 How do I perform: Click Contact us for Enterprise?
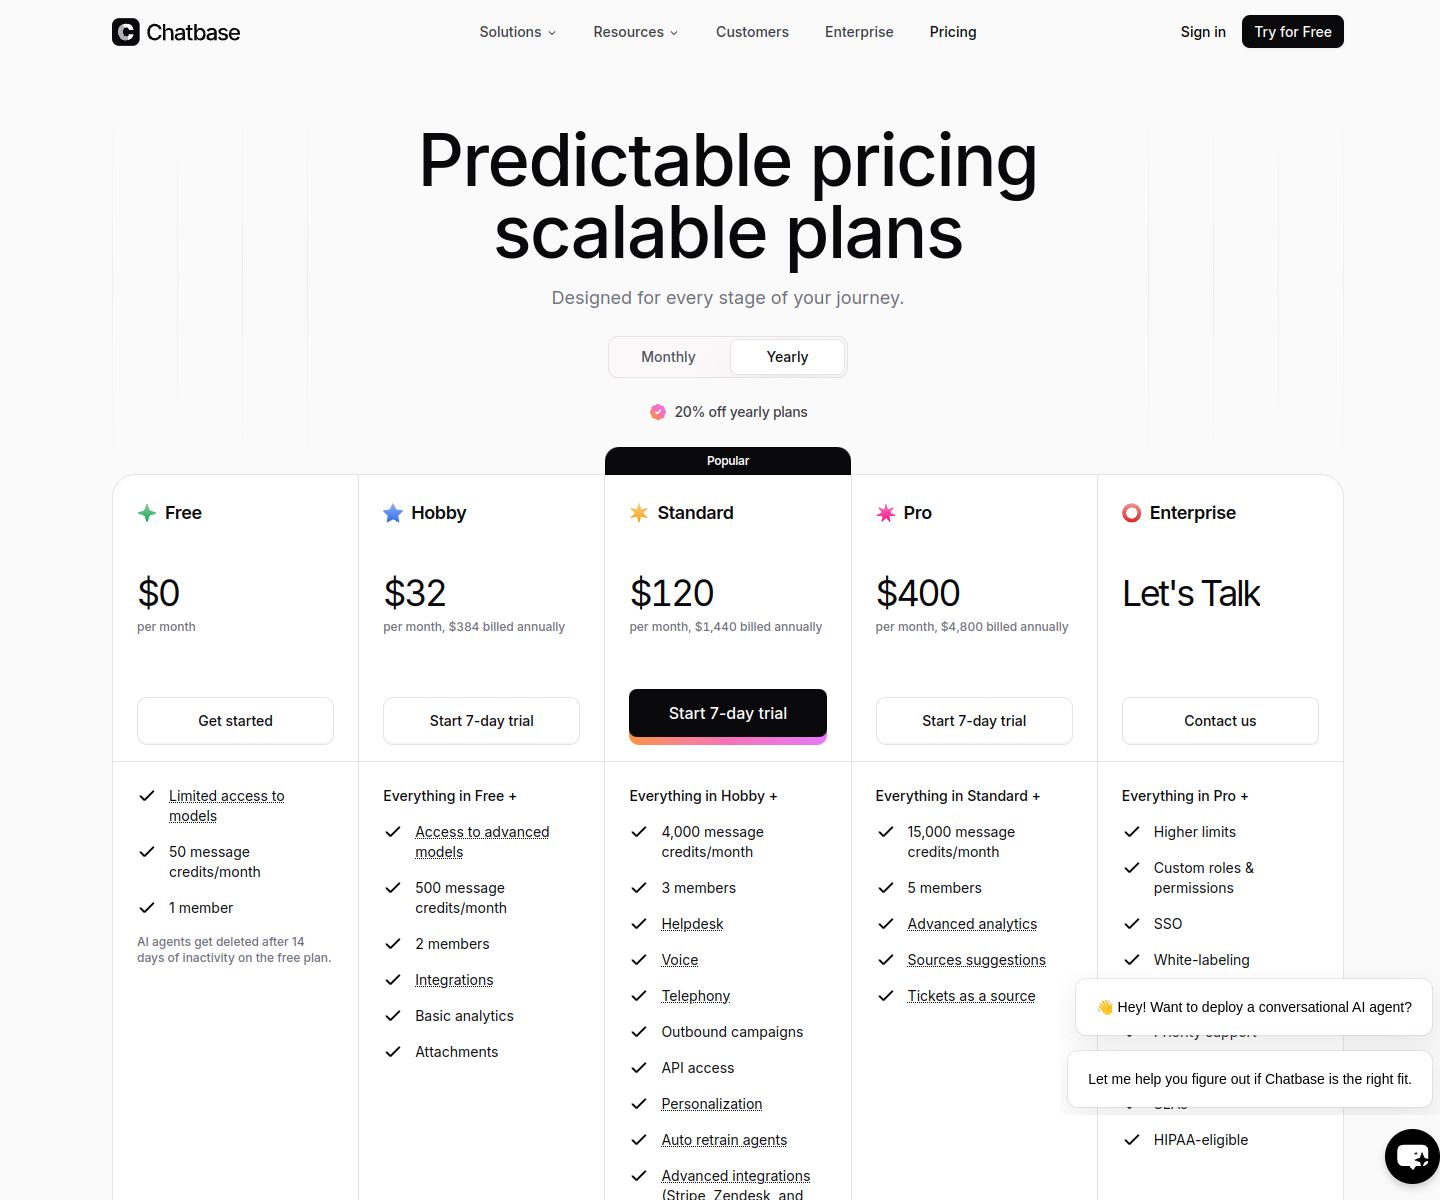coord(1220,721)
